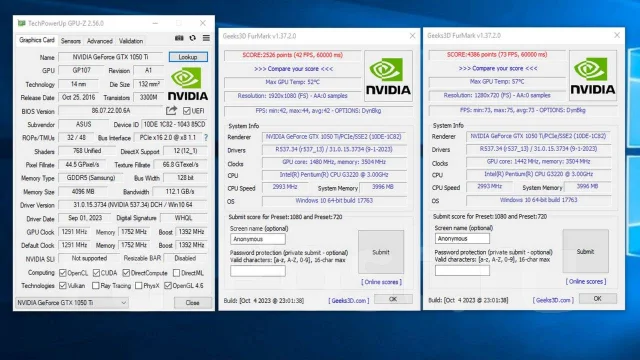
Task: Click the Bus Interface question mark
Action: pos(206,138)
